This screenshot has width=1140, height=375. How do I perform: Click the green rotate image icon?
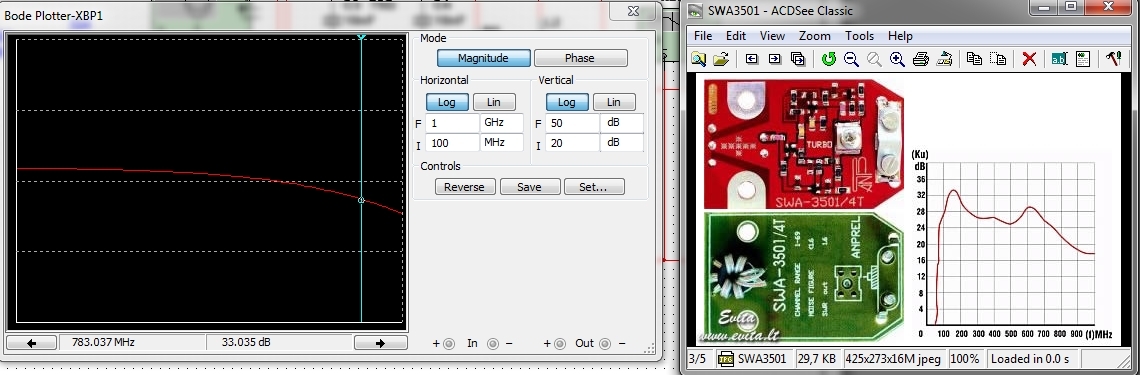coord(829,60)
